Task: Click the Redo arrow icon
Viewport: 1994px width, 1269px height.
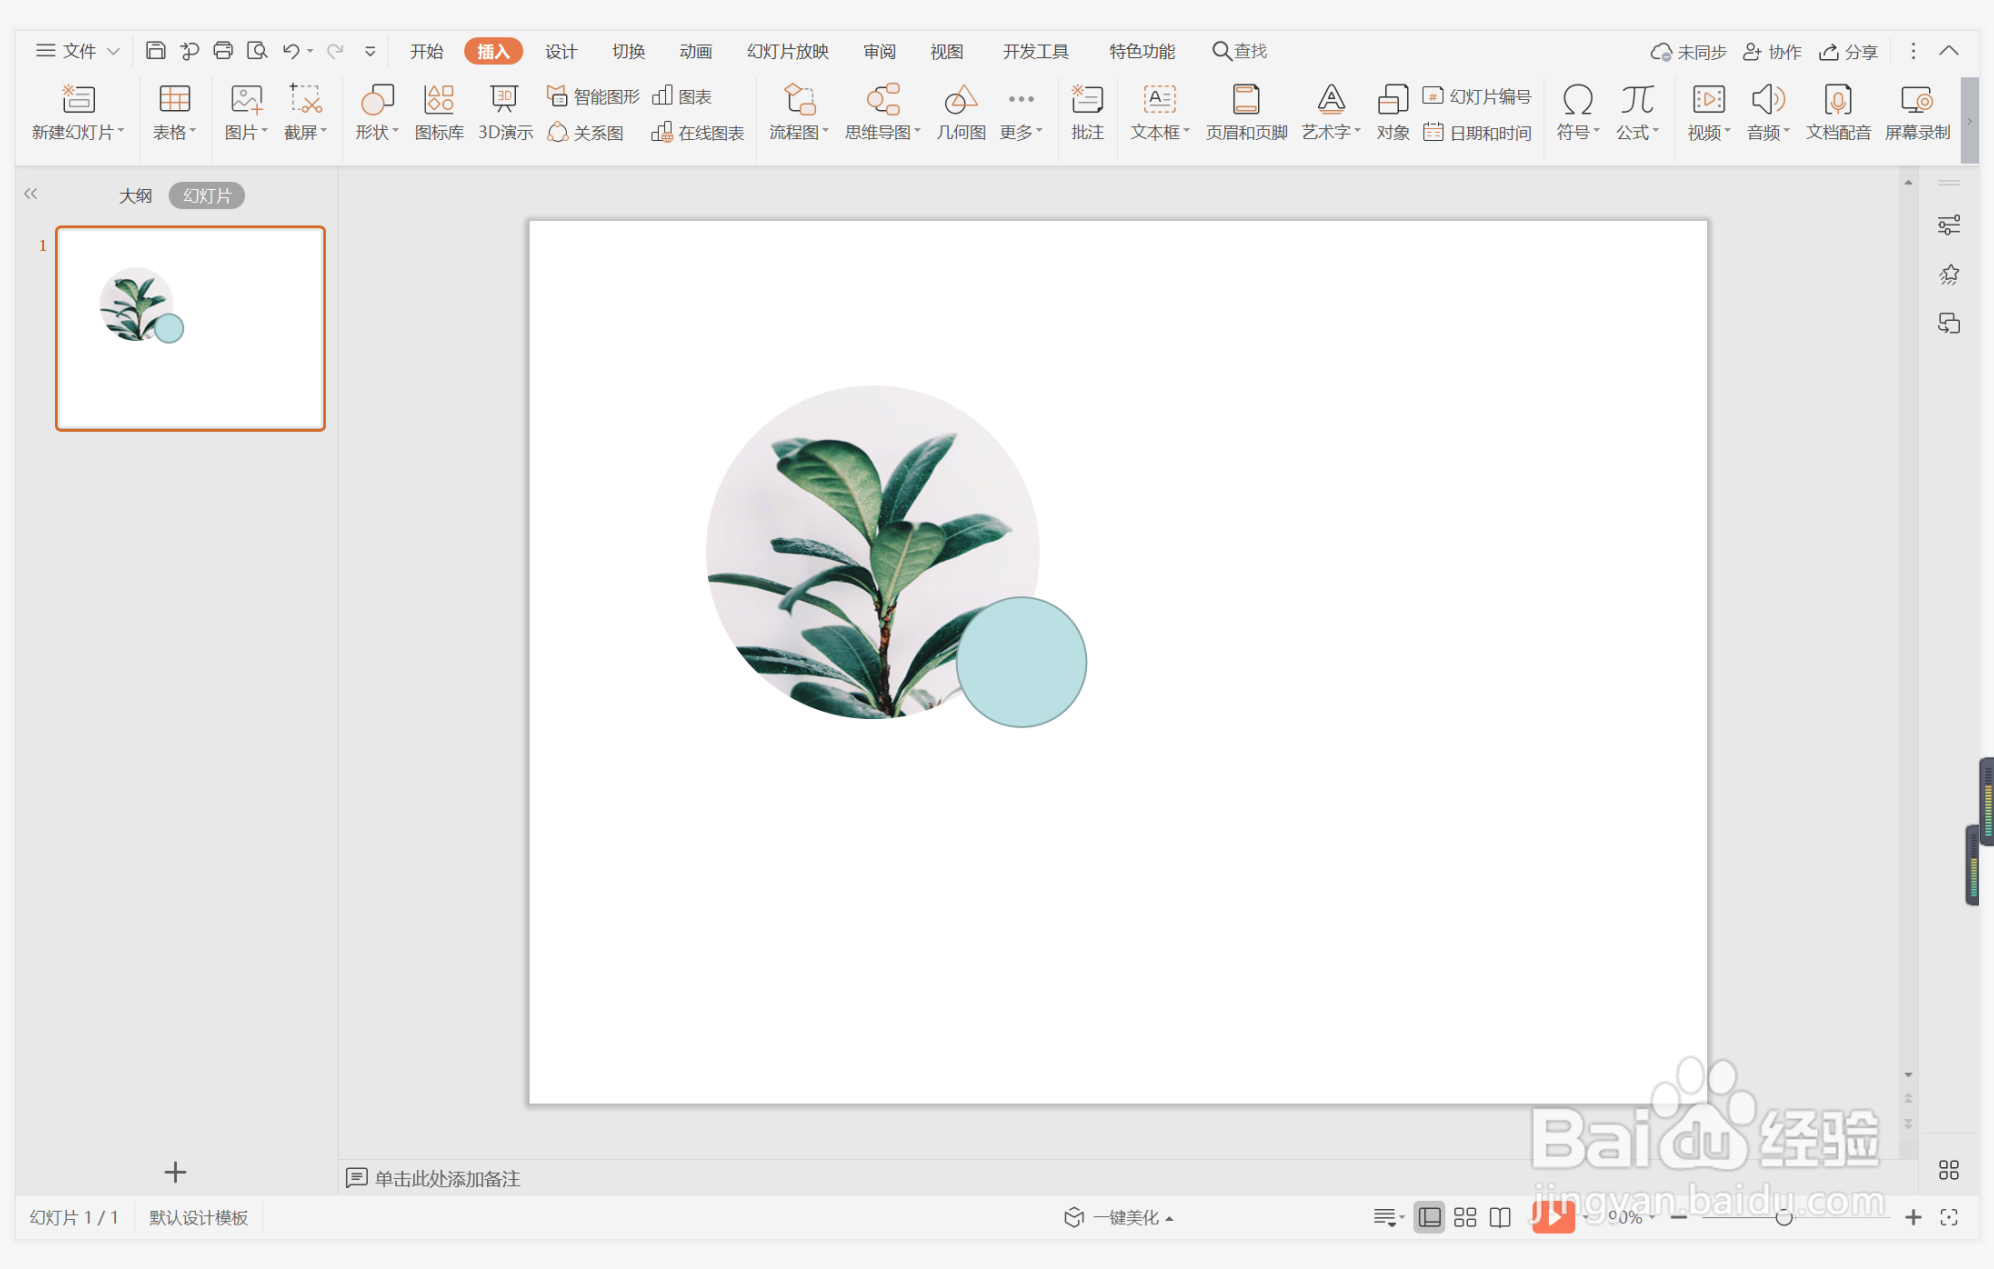Action: point(335,50)
